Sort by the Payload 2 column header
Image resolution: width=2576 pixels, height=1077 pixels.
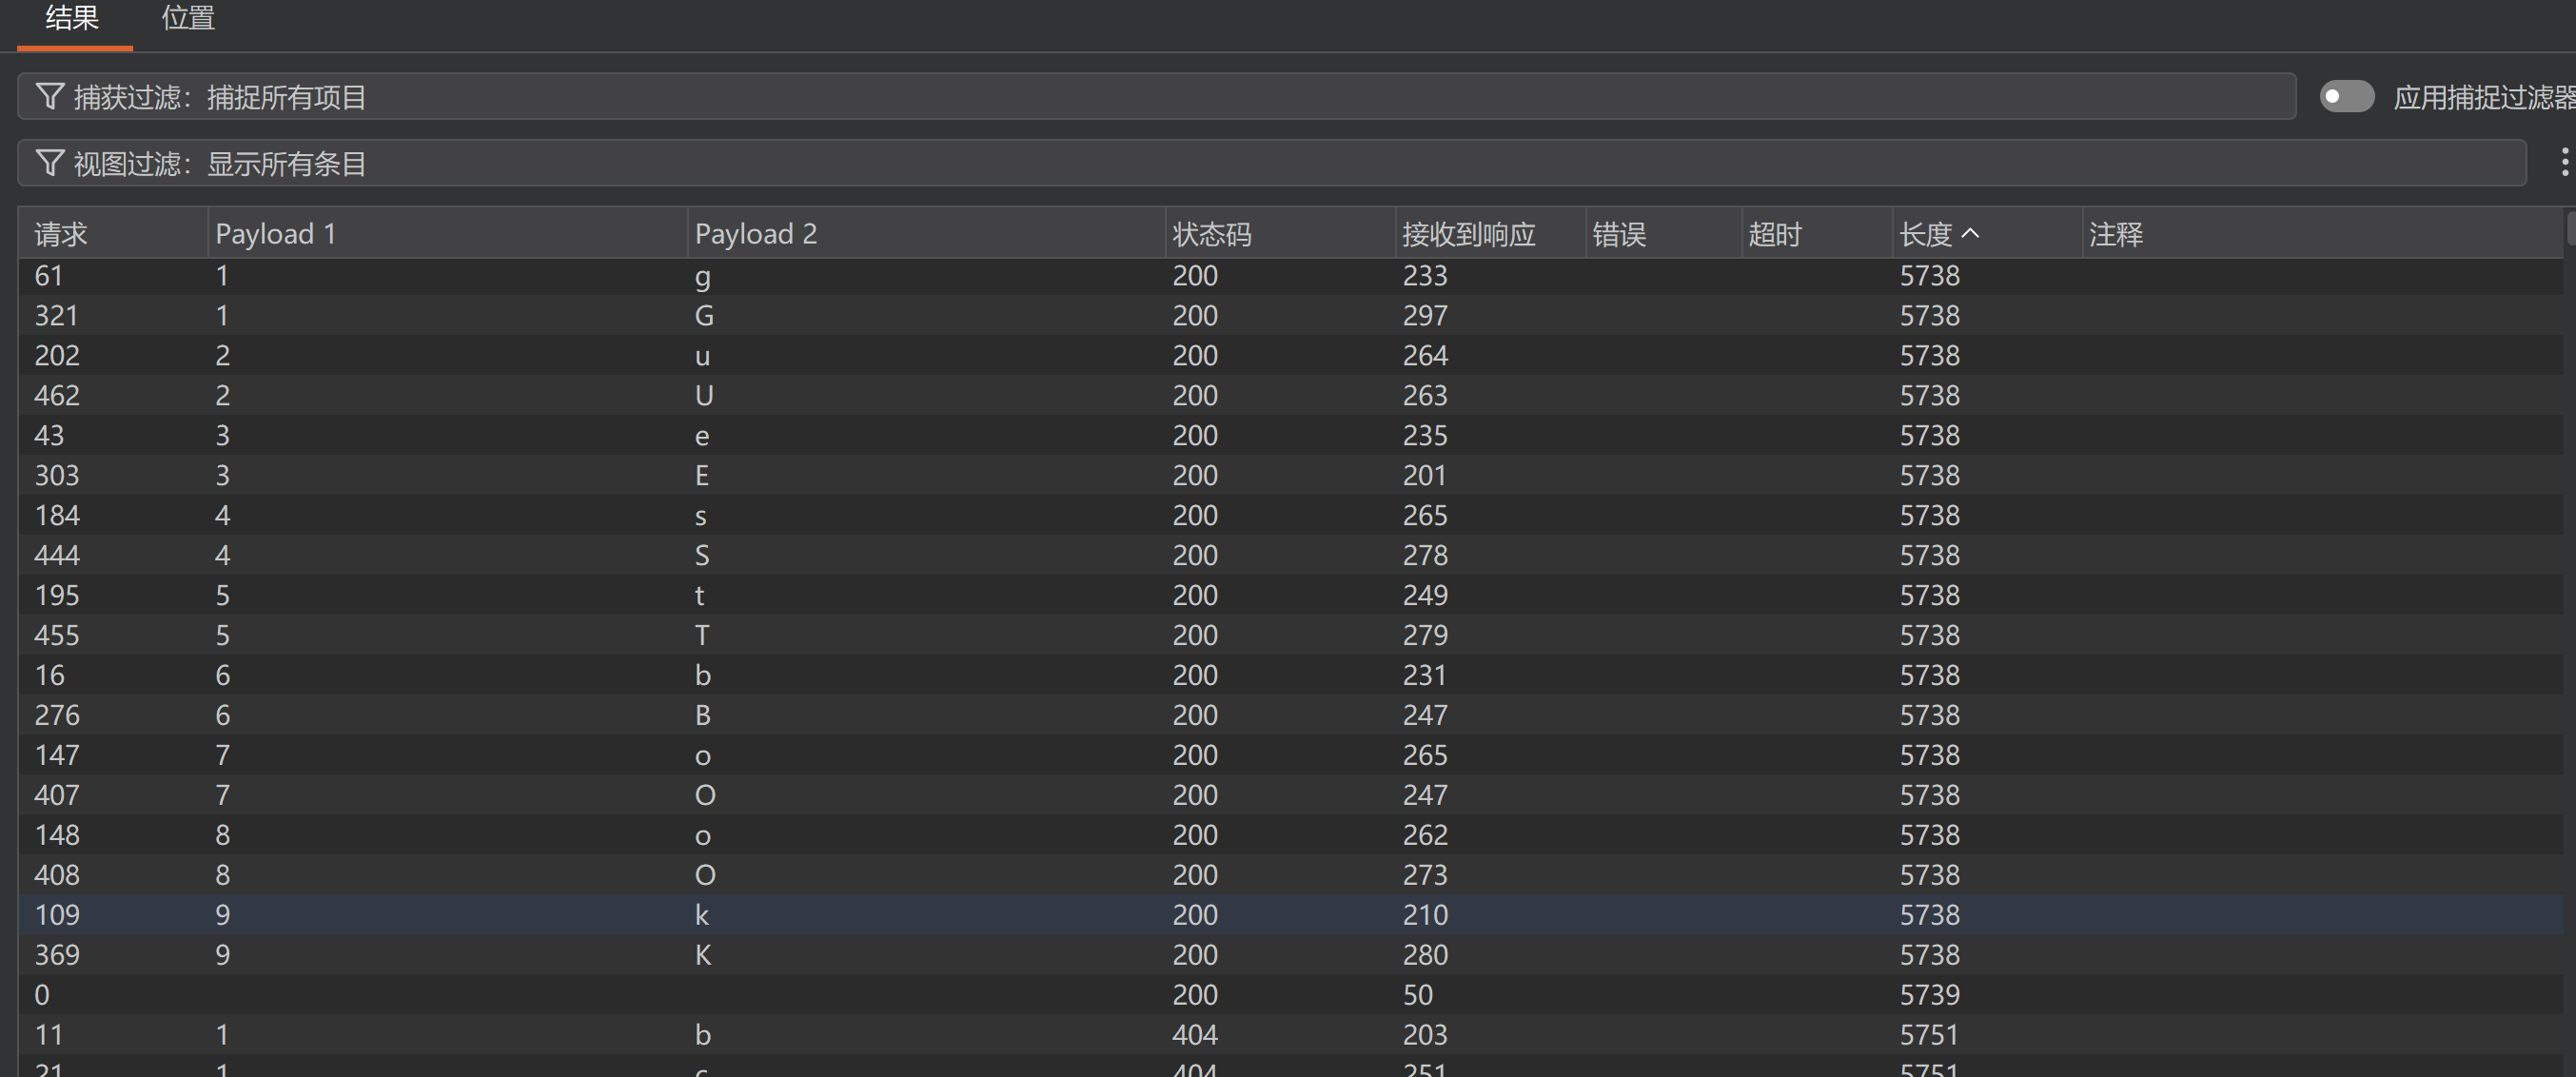click(926, 234)
